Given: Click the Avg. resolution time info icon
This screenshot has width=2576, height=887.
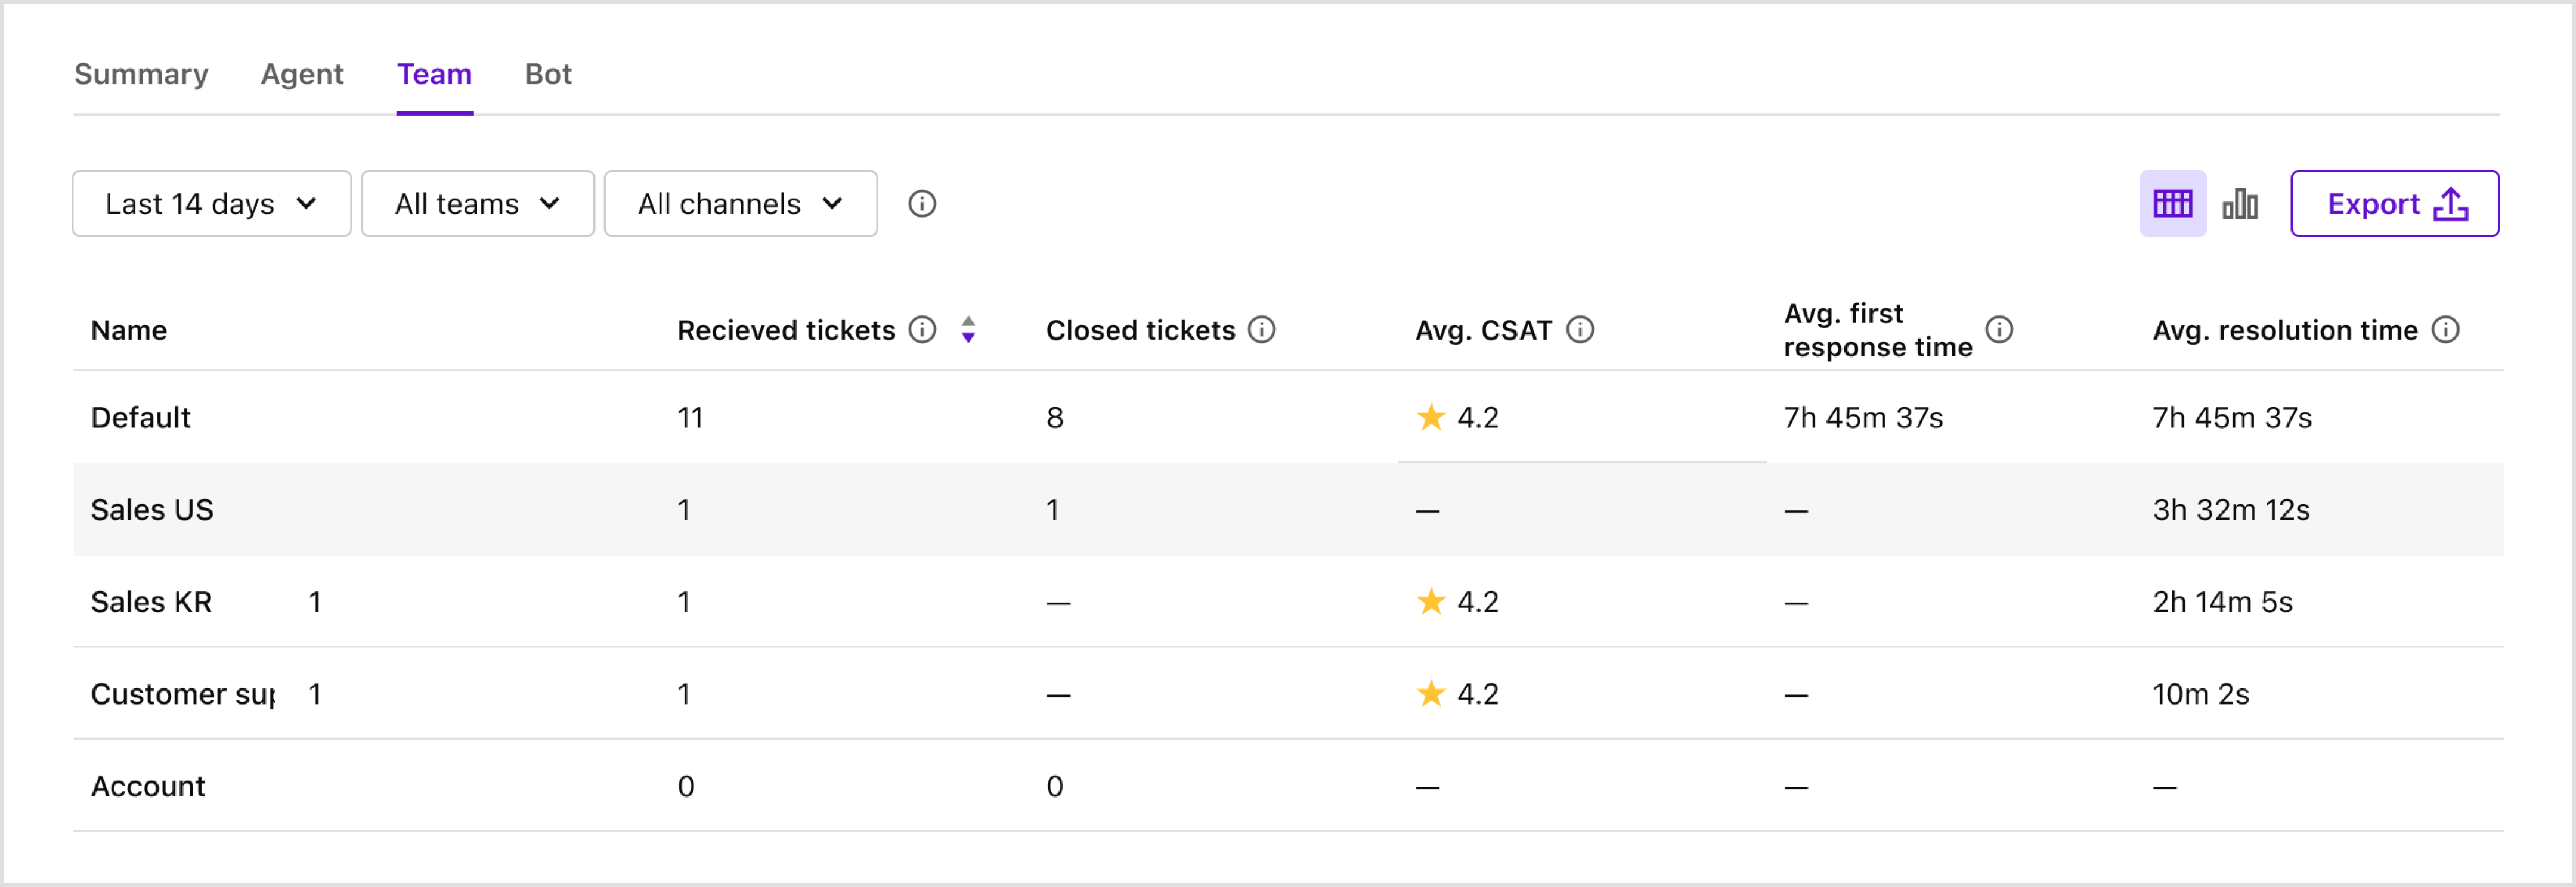Looking at the screenshot, I should (x=2447, y=329).
